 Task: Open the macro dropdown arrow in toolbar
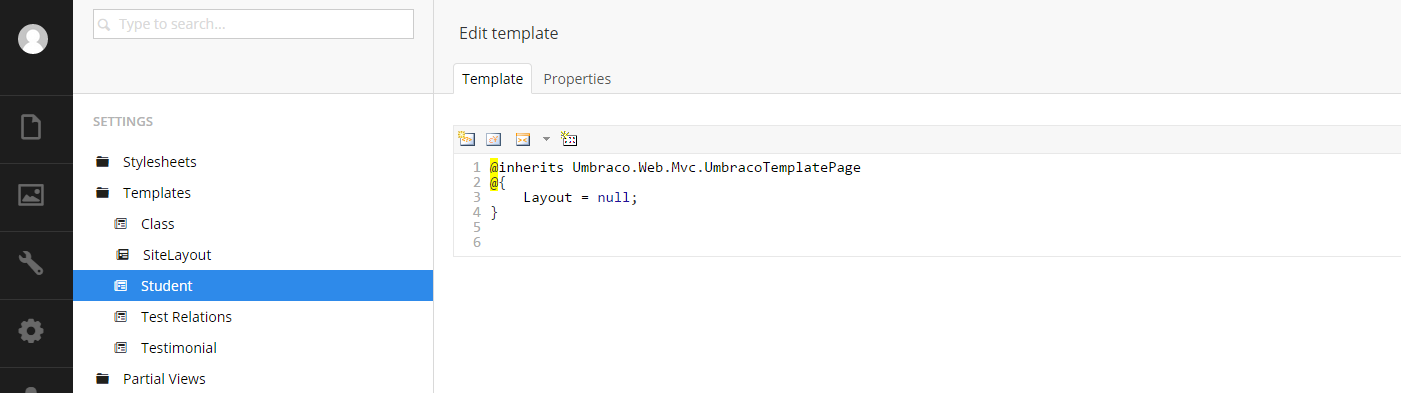pyautogui.click(x=546, y=139)
